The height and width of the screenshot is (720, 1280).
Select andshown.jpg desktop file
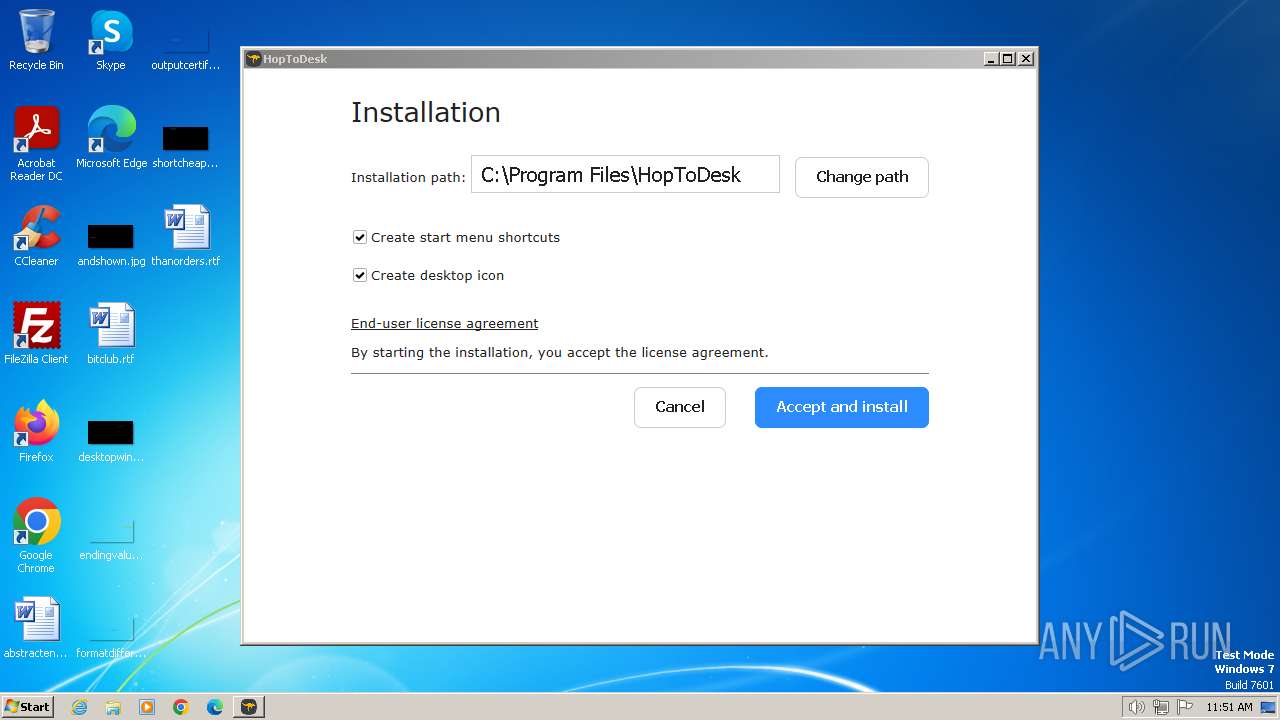(111, 244)
